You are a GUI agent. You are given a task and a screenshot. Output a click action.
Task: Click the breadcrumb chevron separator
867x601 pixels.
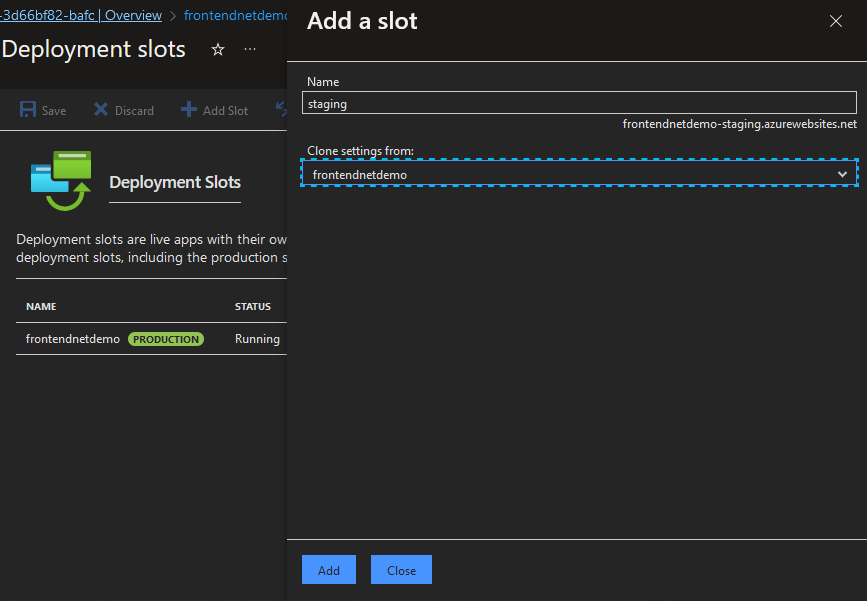[x=173, y=15]
